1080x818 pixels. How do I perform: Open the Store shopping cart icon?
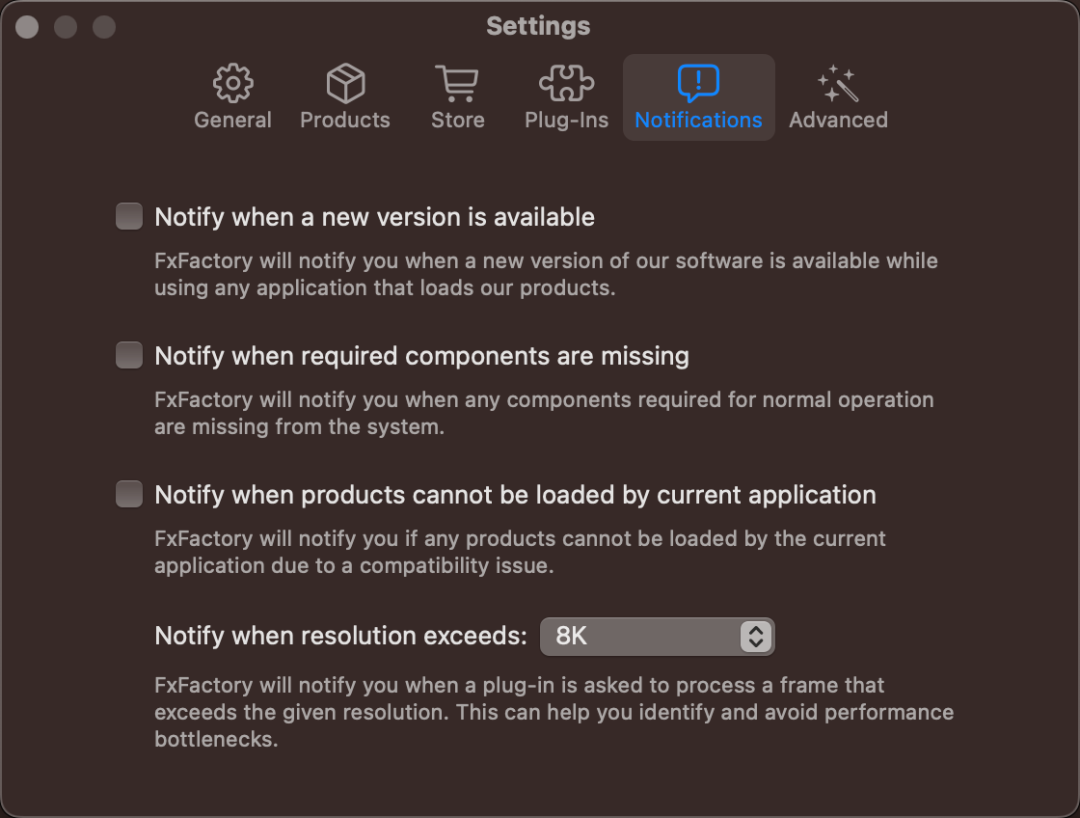click(457, 83)
